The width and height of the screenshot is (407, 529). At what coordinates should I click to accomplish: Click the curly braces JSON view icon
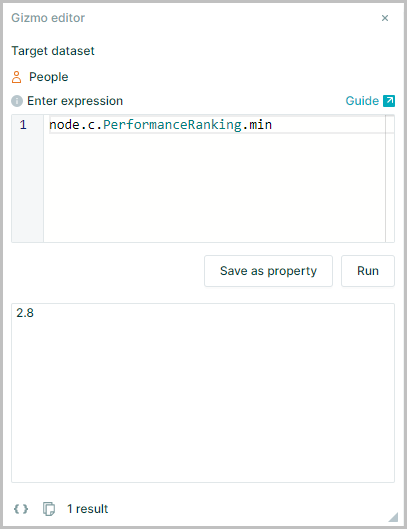(21, 509)
